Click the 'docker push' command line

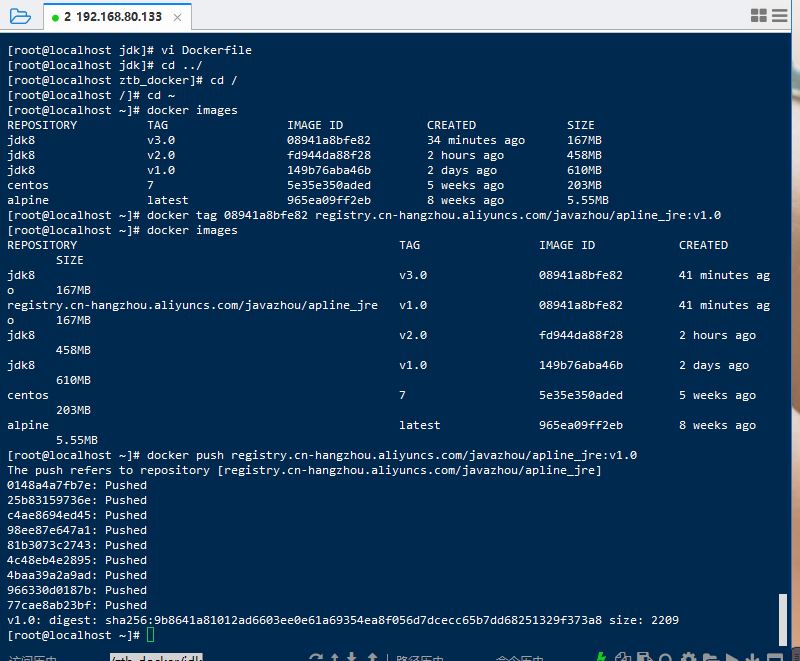tap(322, 455)
